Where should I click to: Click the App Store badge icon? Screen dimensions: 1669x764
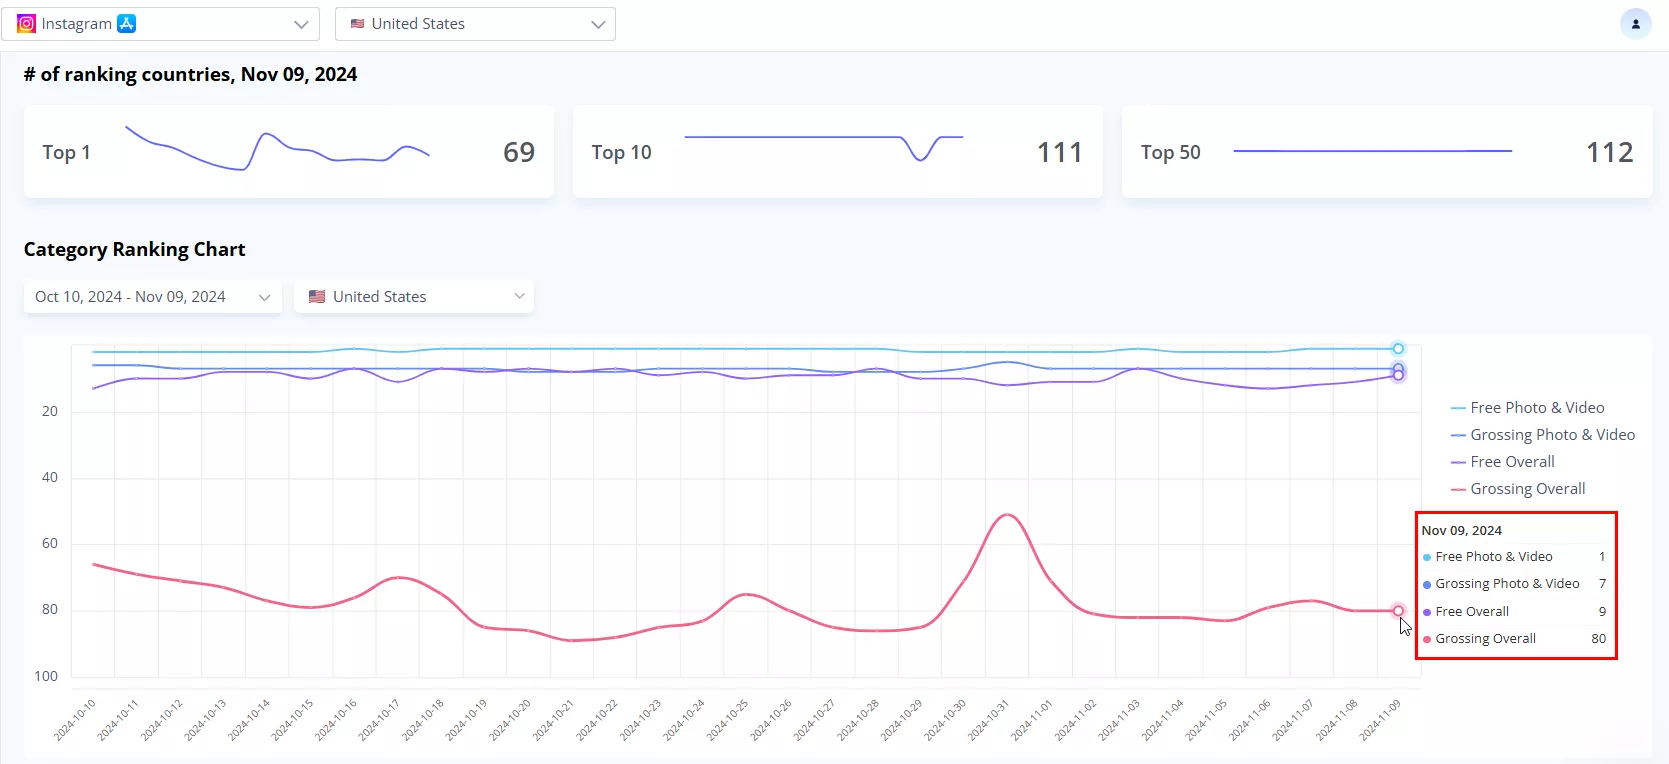126,24
